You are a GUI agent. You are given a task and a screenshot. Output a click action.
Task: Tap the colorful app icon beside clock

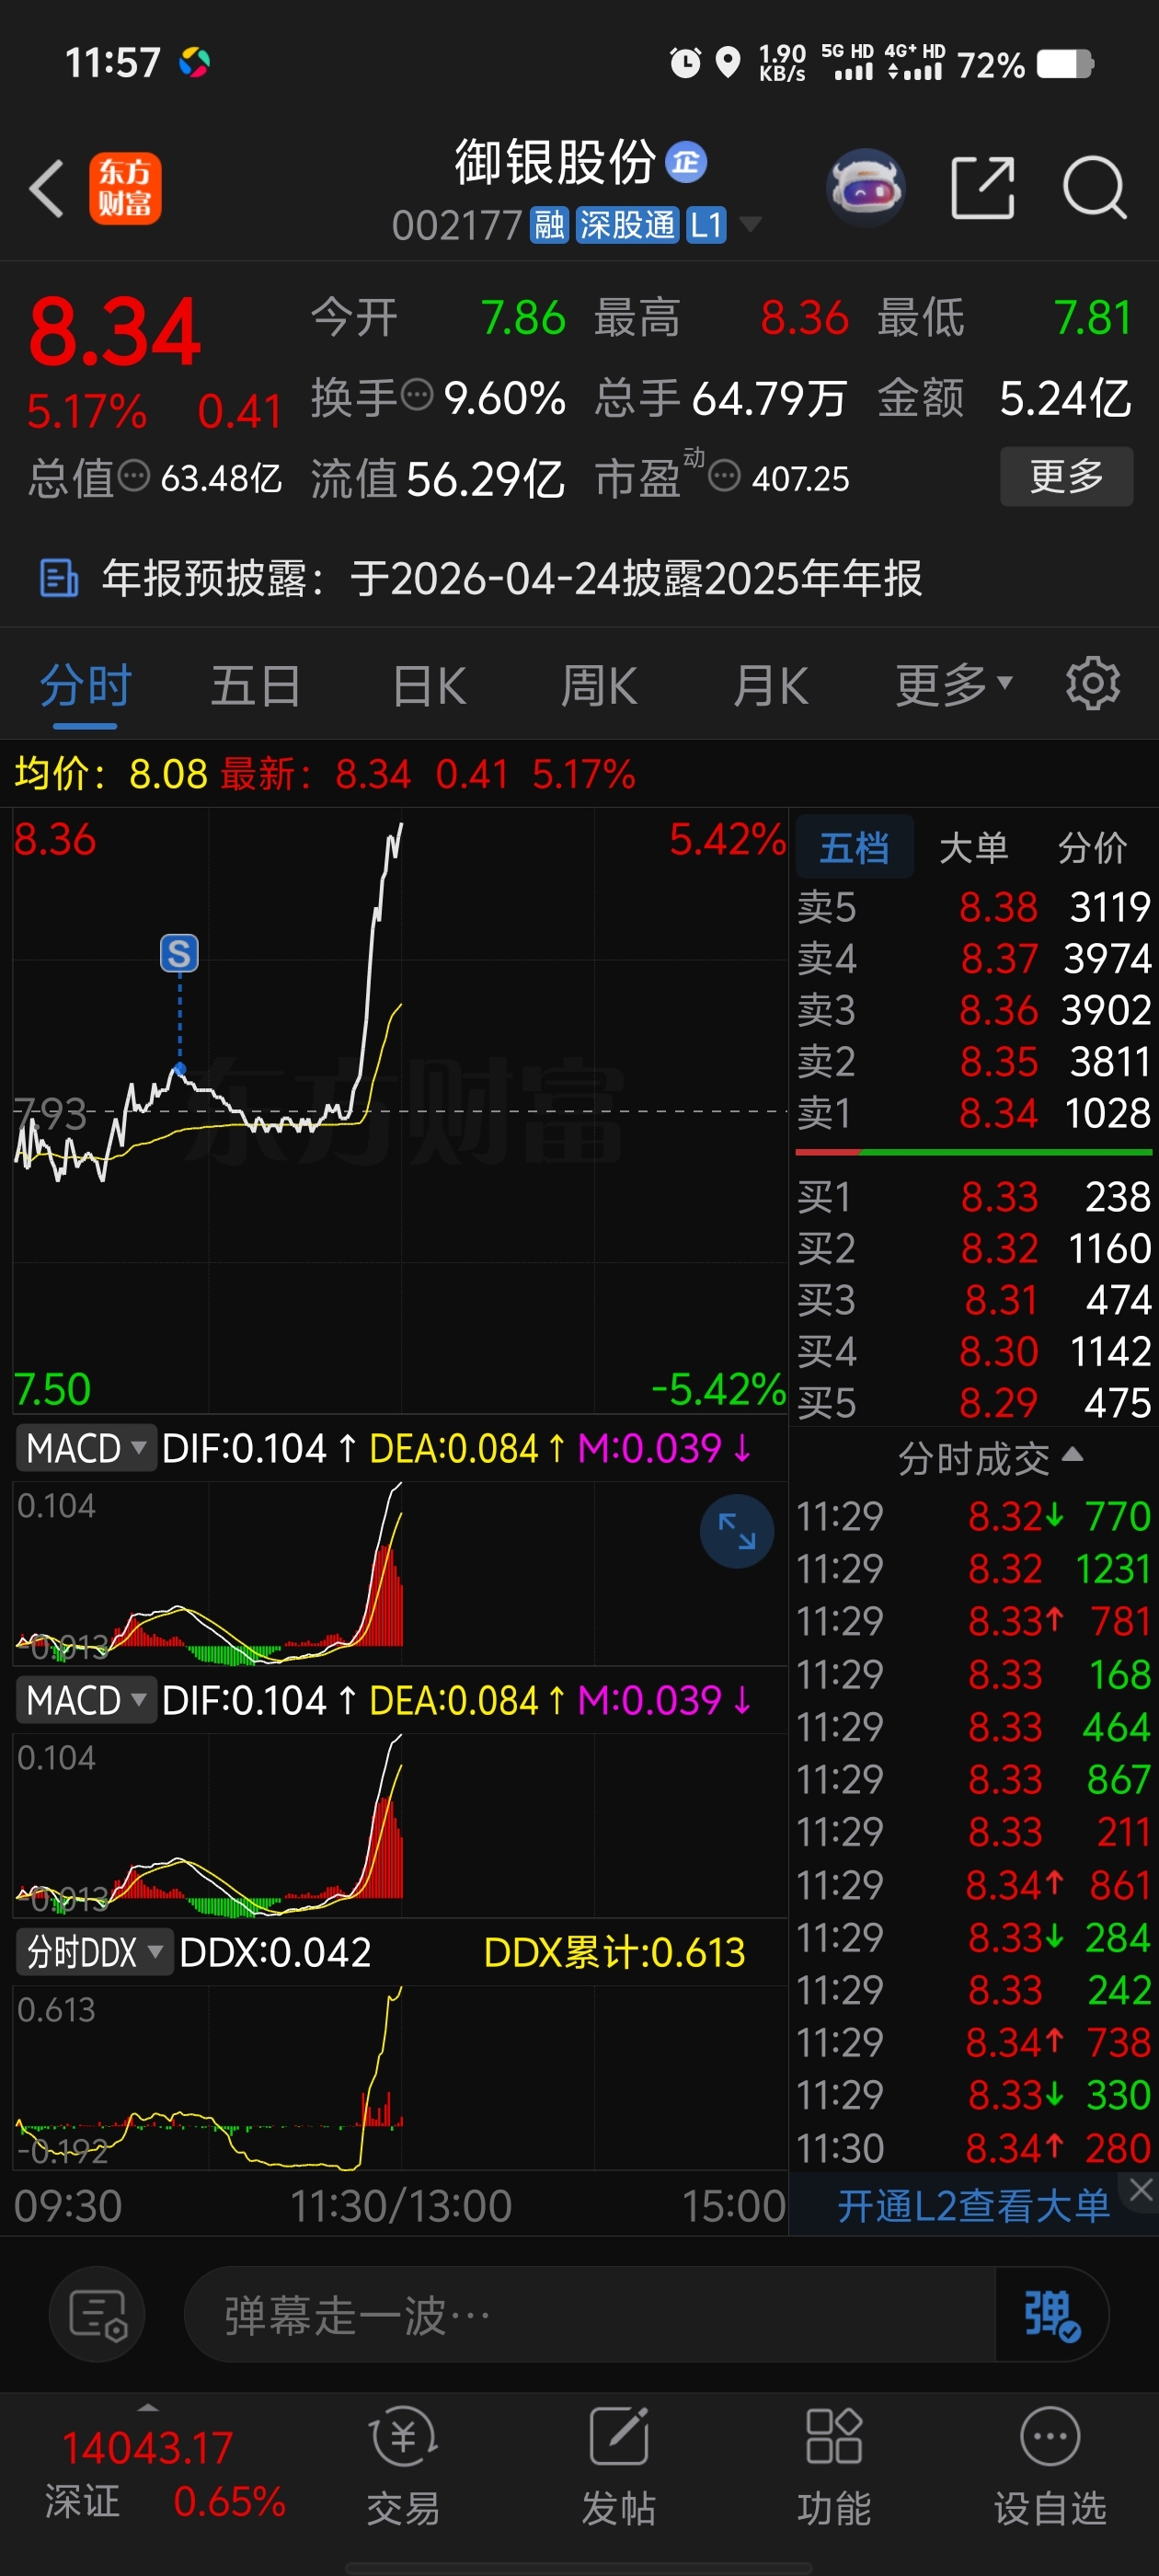tap(194, 63)
